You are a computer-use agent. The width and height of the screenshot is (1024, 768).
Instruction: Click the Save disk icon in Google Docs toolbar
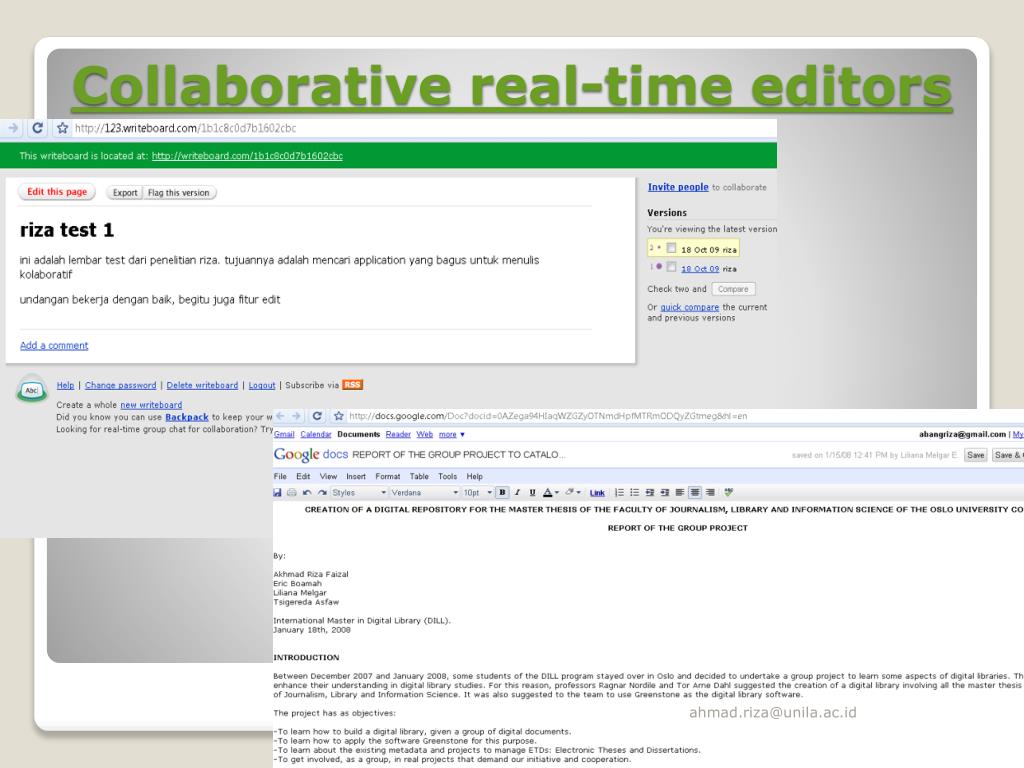pyautogui.click(x=277, y=493)
